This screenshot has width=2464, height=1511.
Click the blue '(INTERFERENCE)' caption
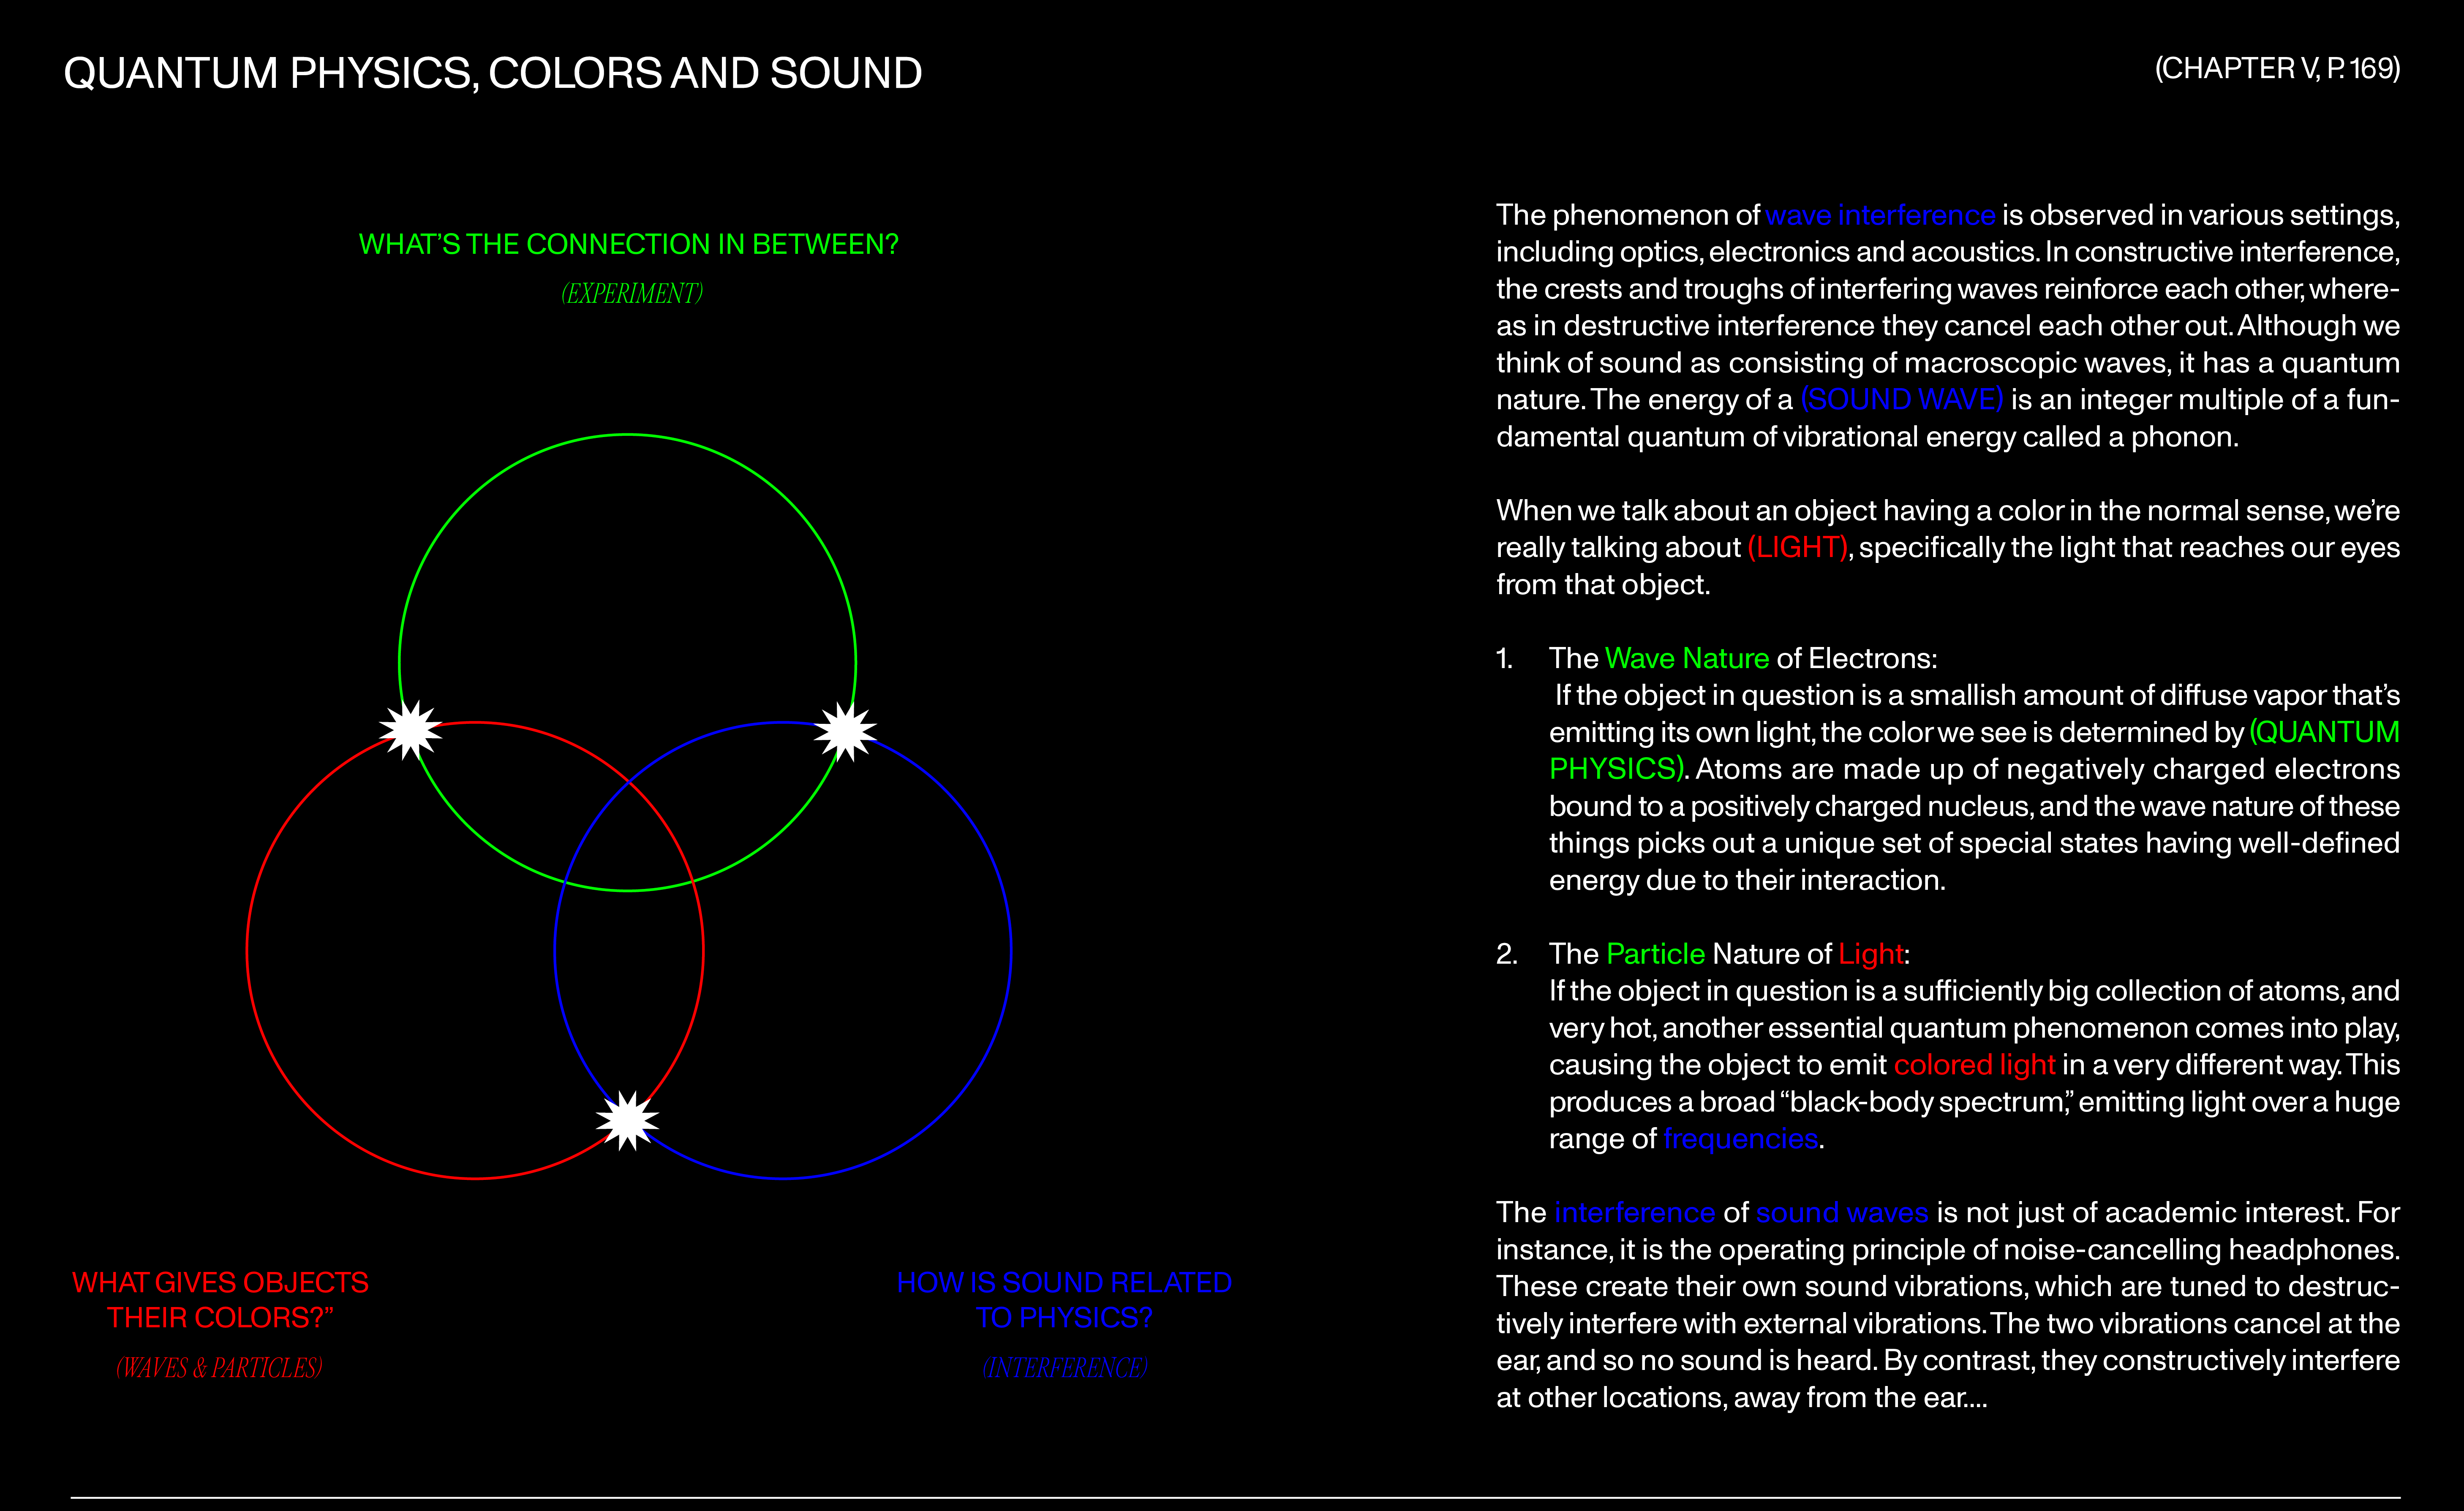click(x=1065, y=1367)
